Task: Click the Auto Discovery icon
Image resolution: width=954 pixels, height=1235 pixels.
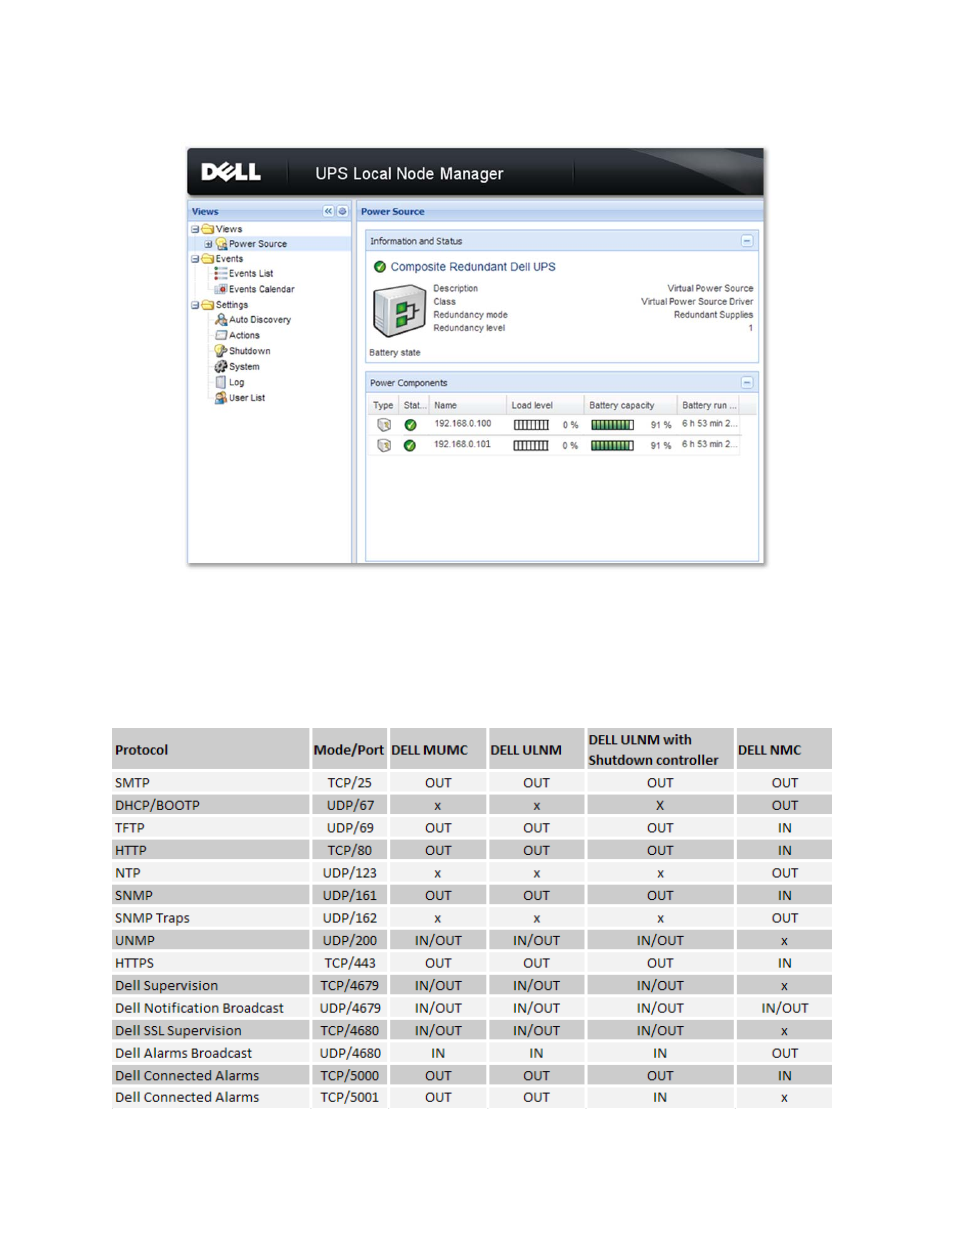Action: coord(221,319)
